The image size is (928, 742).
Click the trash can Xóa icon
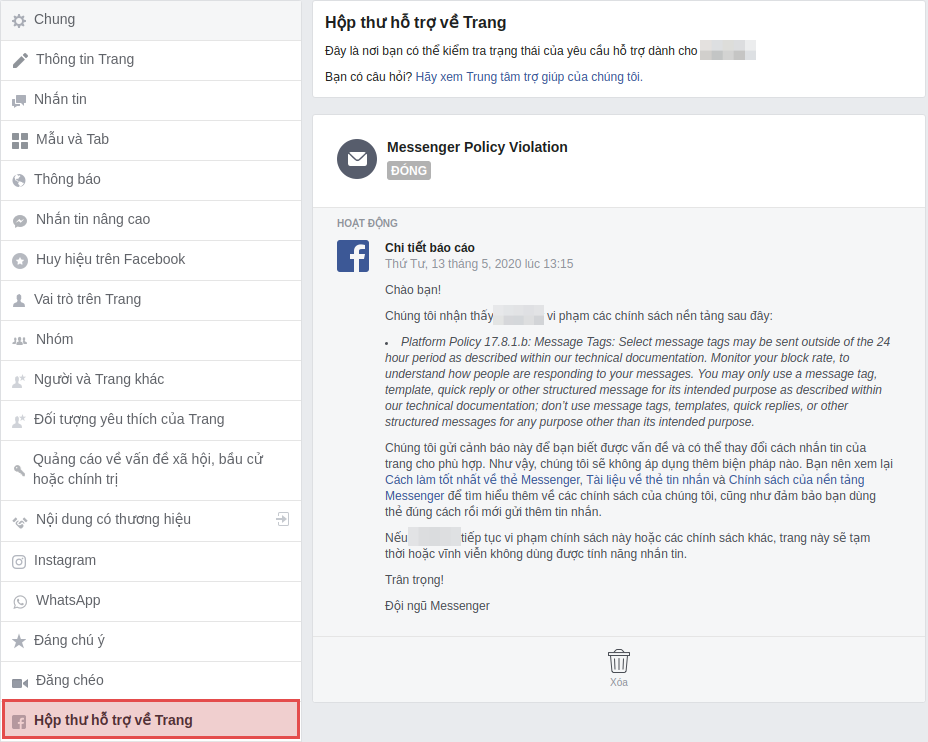(618, 661)
